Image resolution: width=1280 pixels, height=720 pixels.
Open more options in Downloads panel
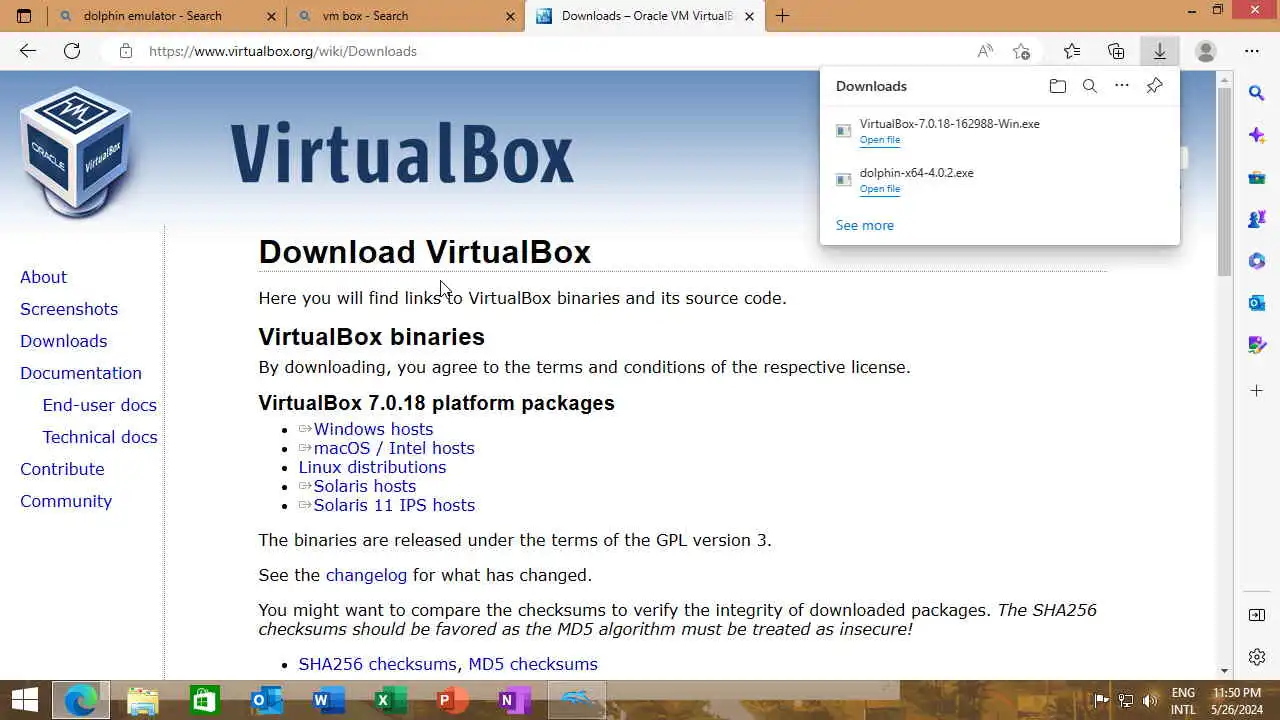click(x=1122, y=86)
